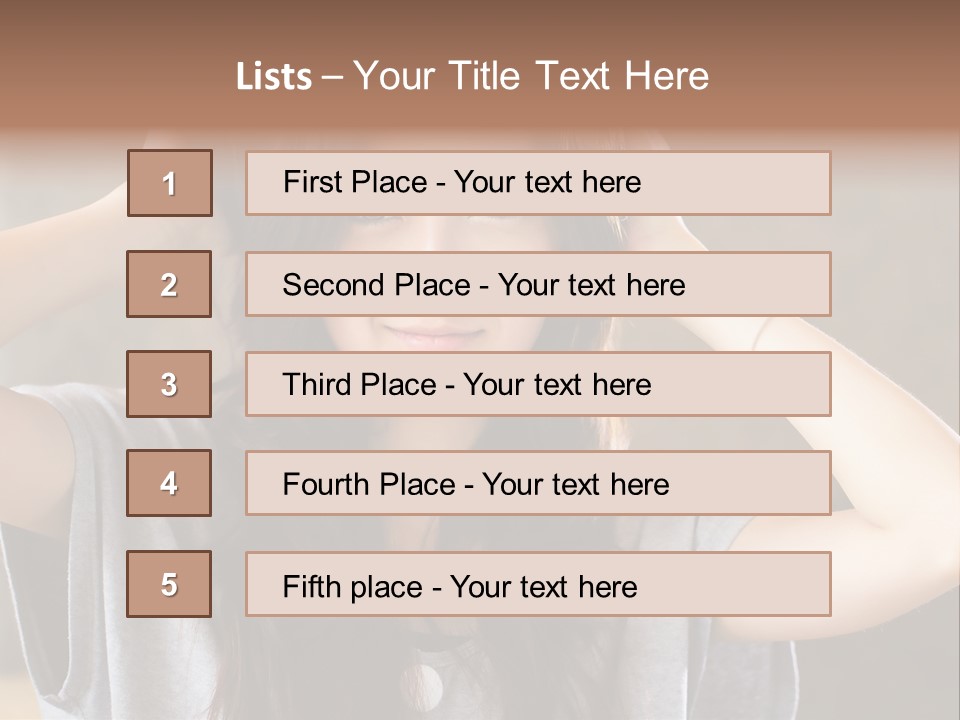The image size is (960, 720).
Task: Select the number 2 square
Action: [169, 285]
